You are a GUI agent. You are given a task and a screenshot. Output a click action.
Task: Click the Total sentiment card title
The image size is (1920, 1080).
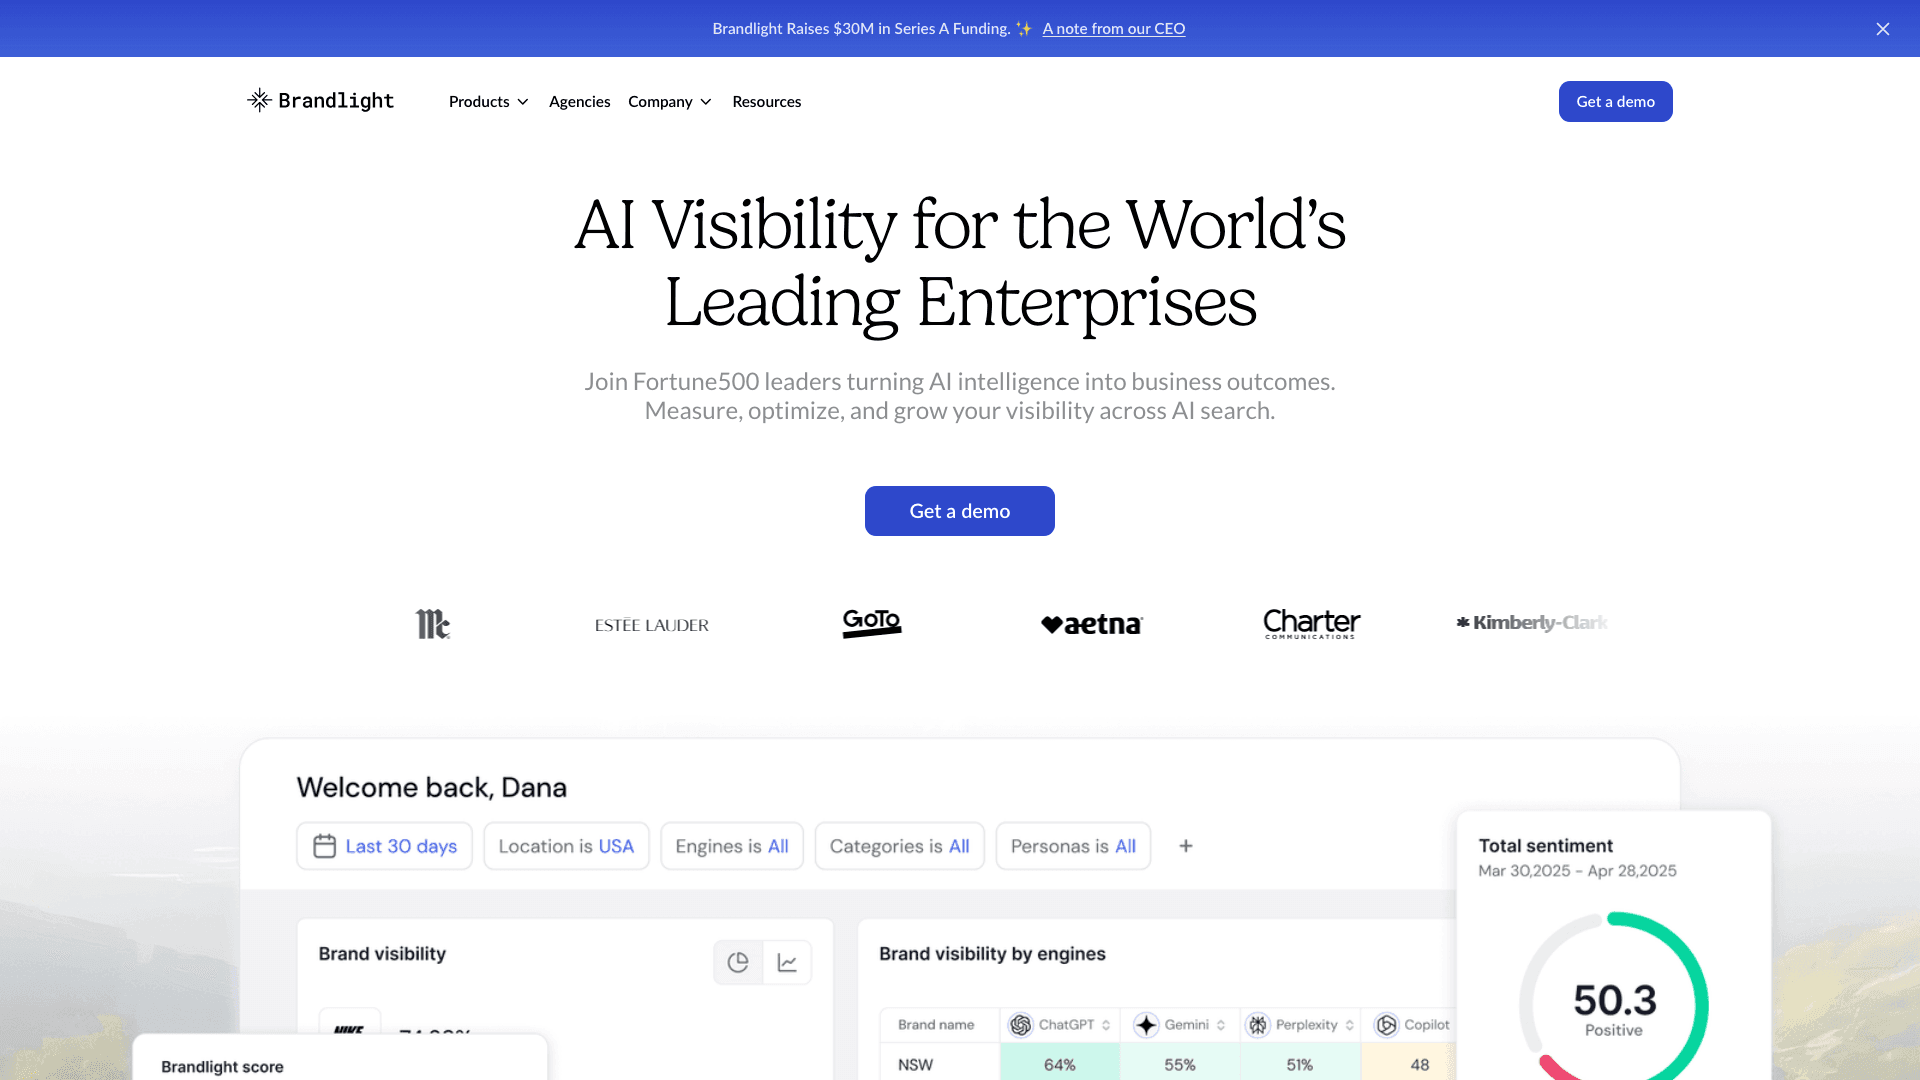[x=1545, y=846]
